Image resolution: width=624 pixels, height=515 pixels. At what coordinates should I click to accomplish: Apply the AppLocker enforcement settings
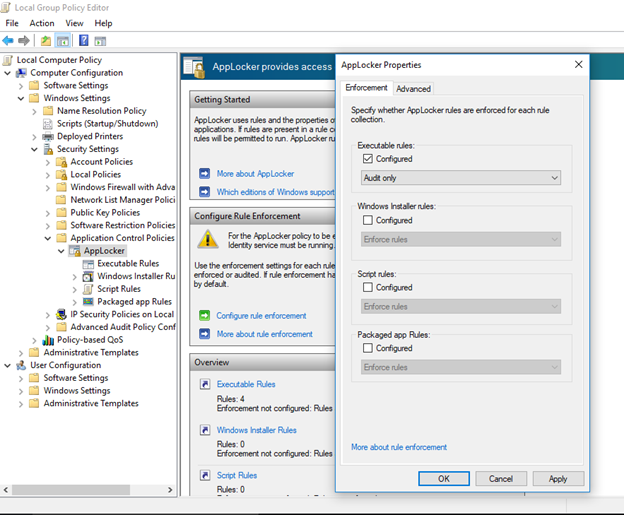pos(558,479)
